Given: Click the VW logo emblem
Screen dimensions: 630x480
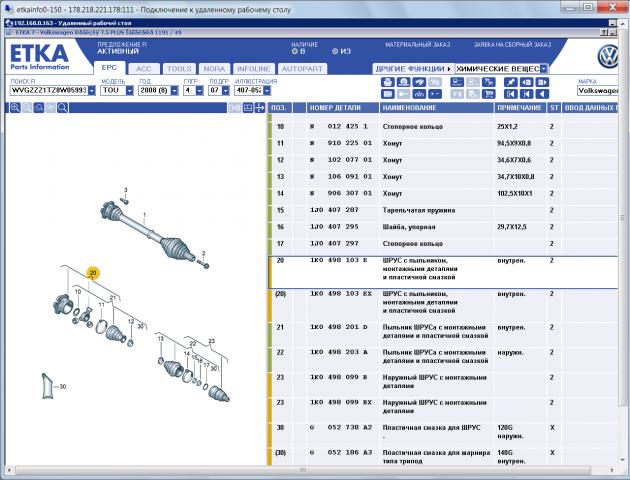Looking at the screenshot, I should 608,56.
